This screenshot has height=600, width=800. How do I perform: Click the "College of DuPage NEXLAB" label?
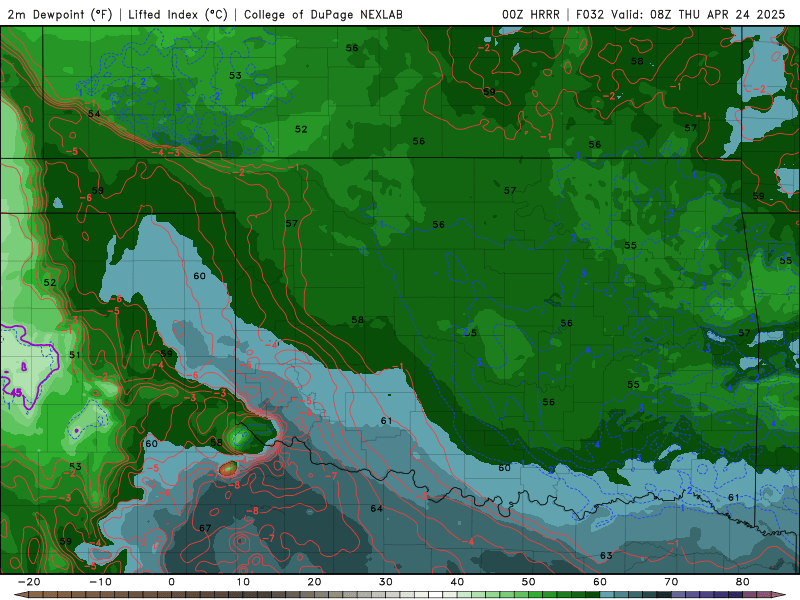point(323,15)
